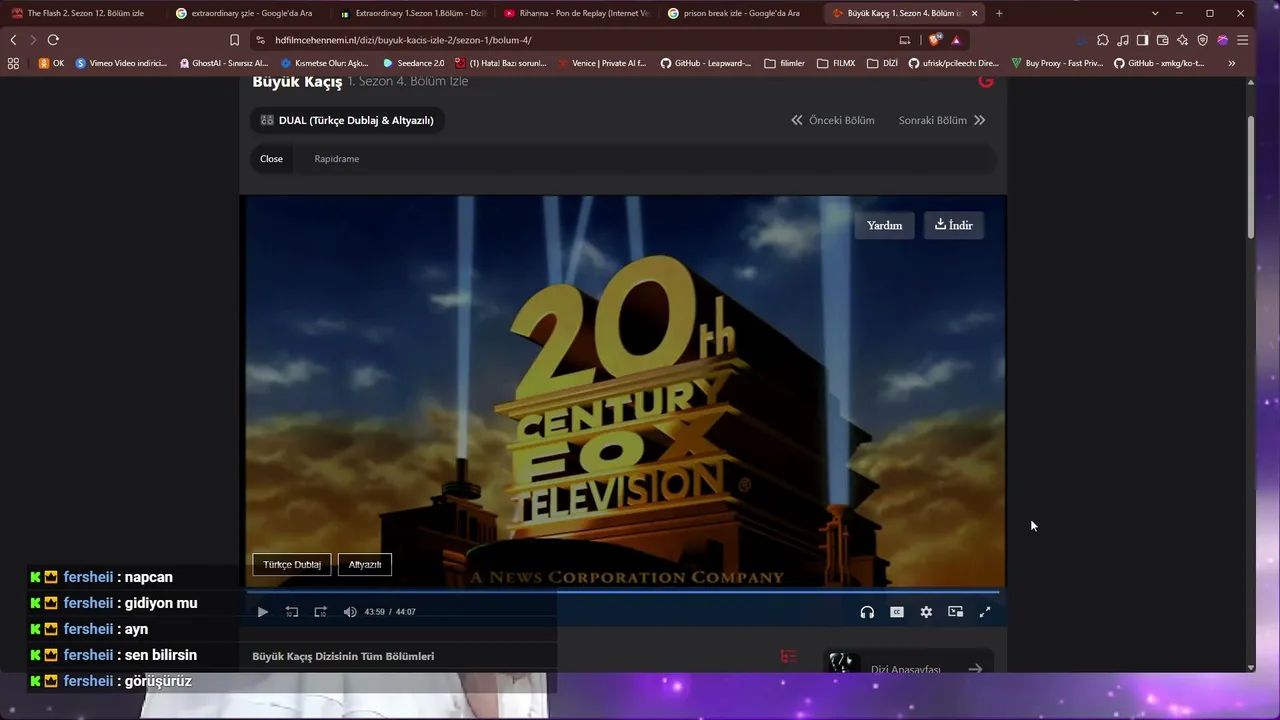Open Vimeo Video indirici bookmark

pos(121,63)
